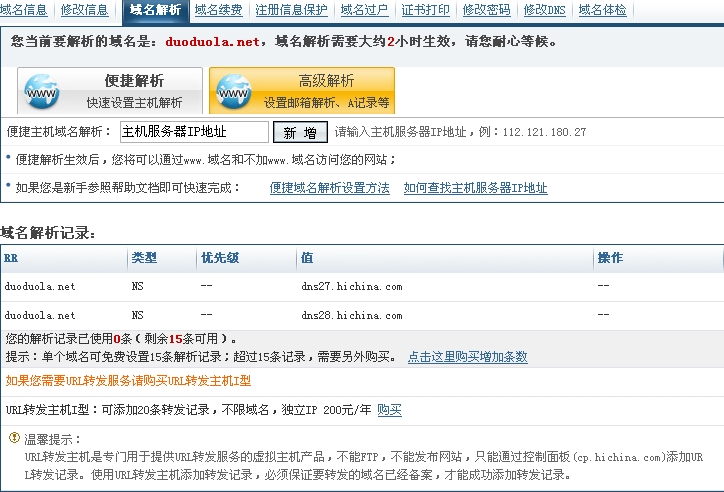
Task: Click 点击这里购买增加条数 link
Action: click(467, 357)
